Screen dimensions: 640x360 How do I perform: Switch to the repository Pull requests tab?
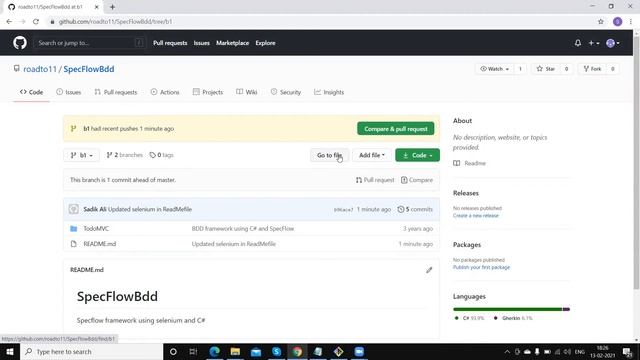pyautogui.click(x=116, y=92)
